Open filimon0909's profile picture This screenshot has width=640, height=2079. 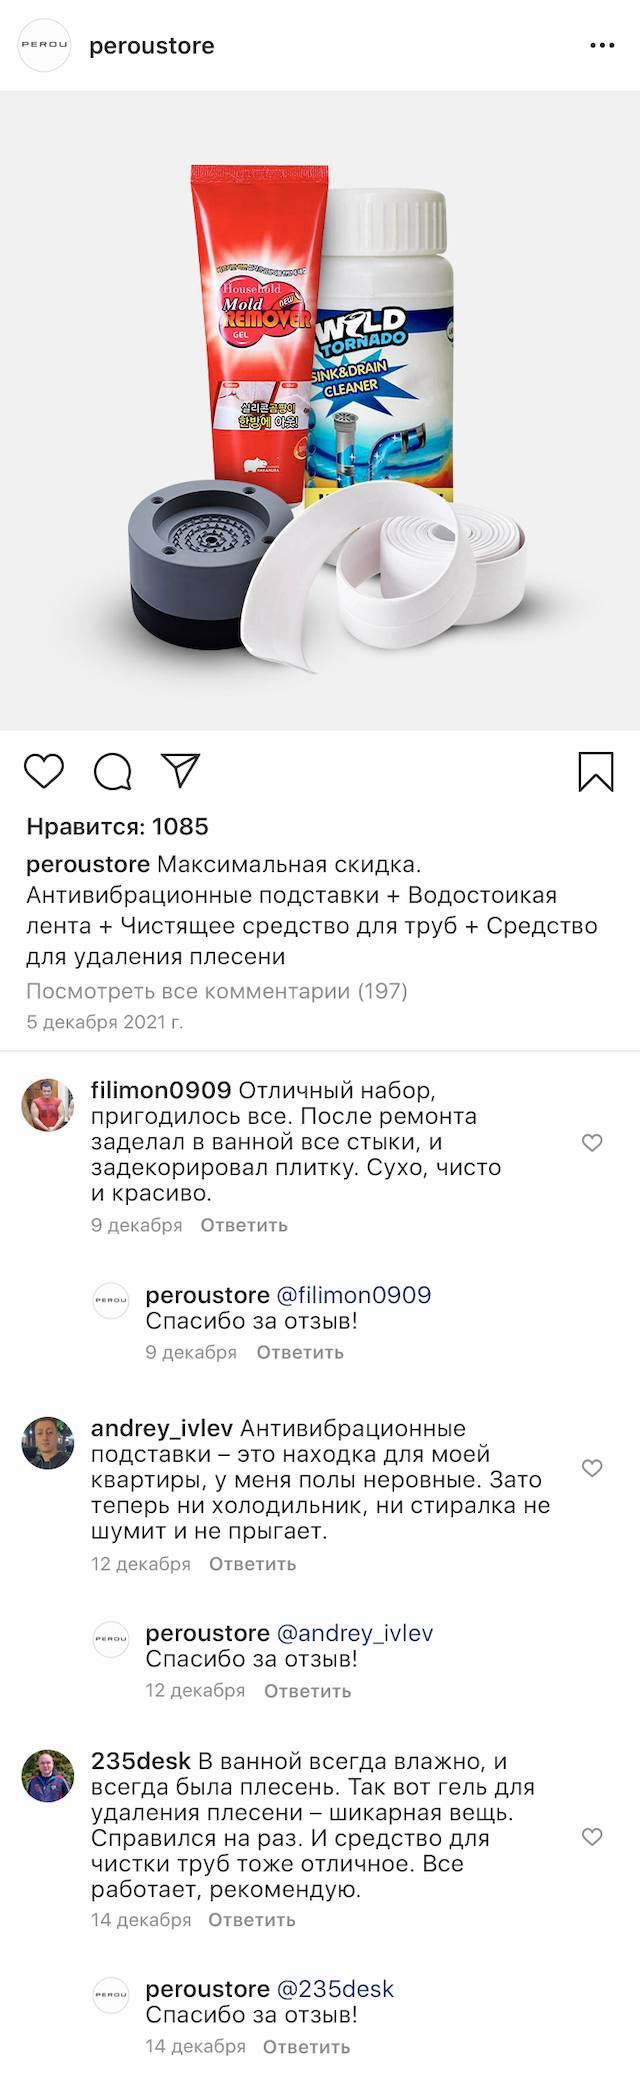point(48,1105)
